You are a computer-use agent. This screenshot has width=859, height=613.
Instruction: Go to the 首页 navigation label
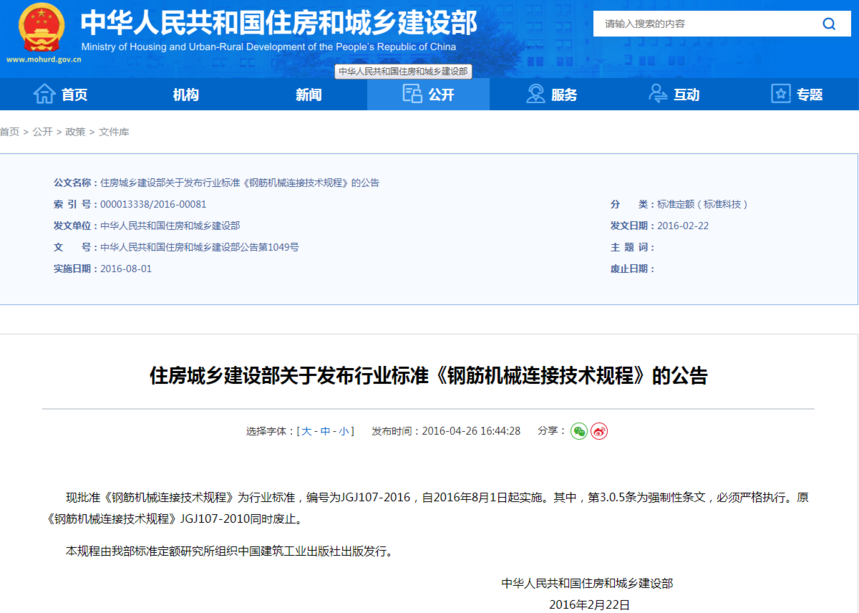pyautogui.click(x=75, y=95)
